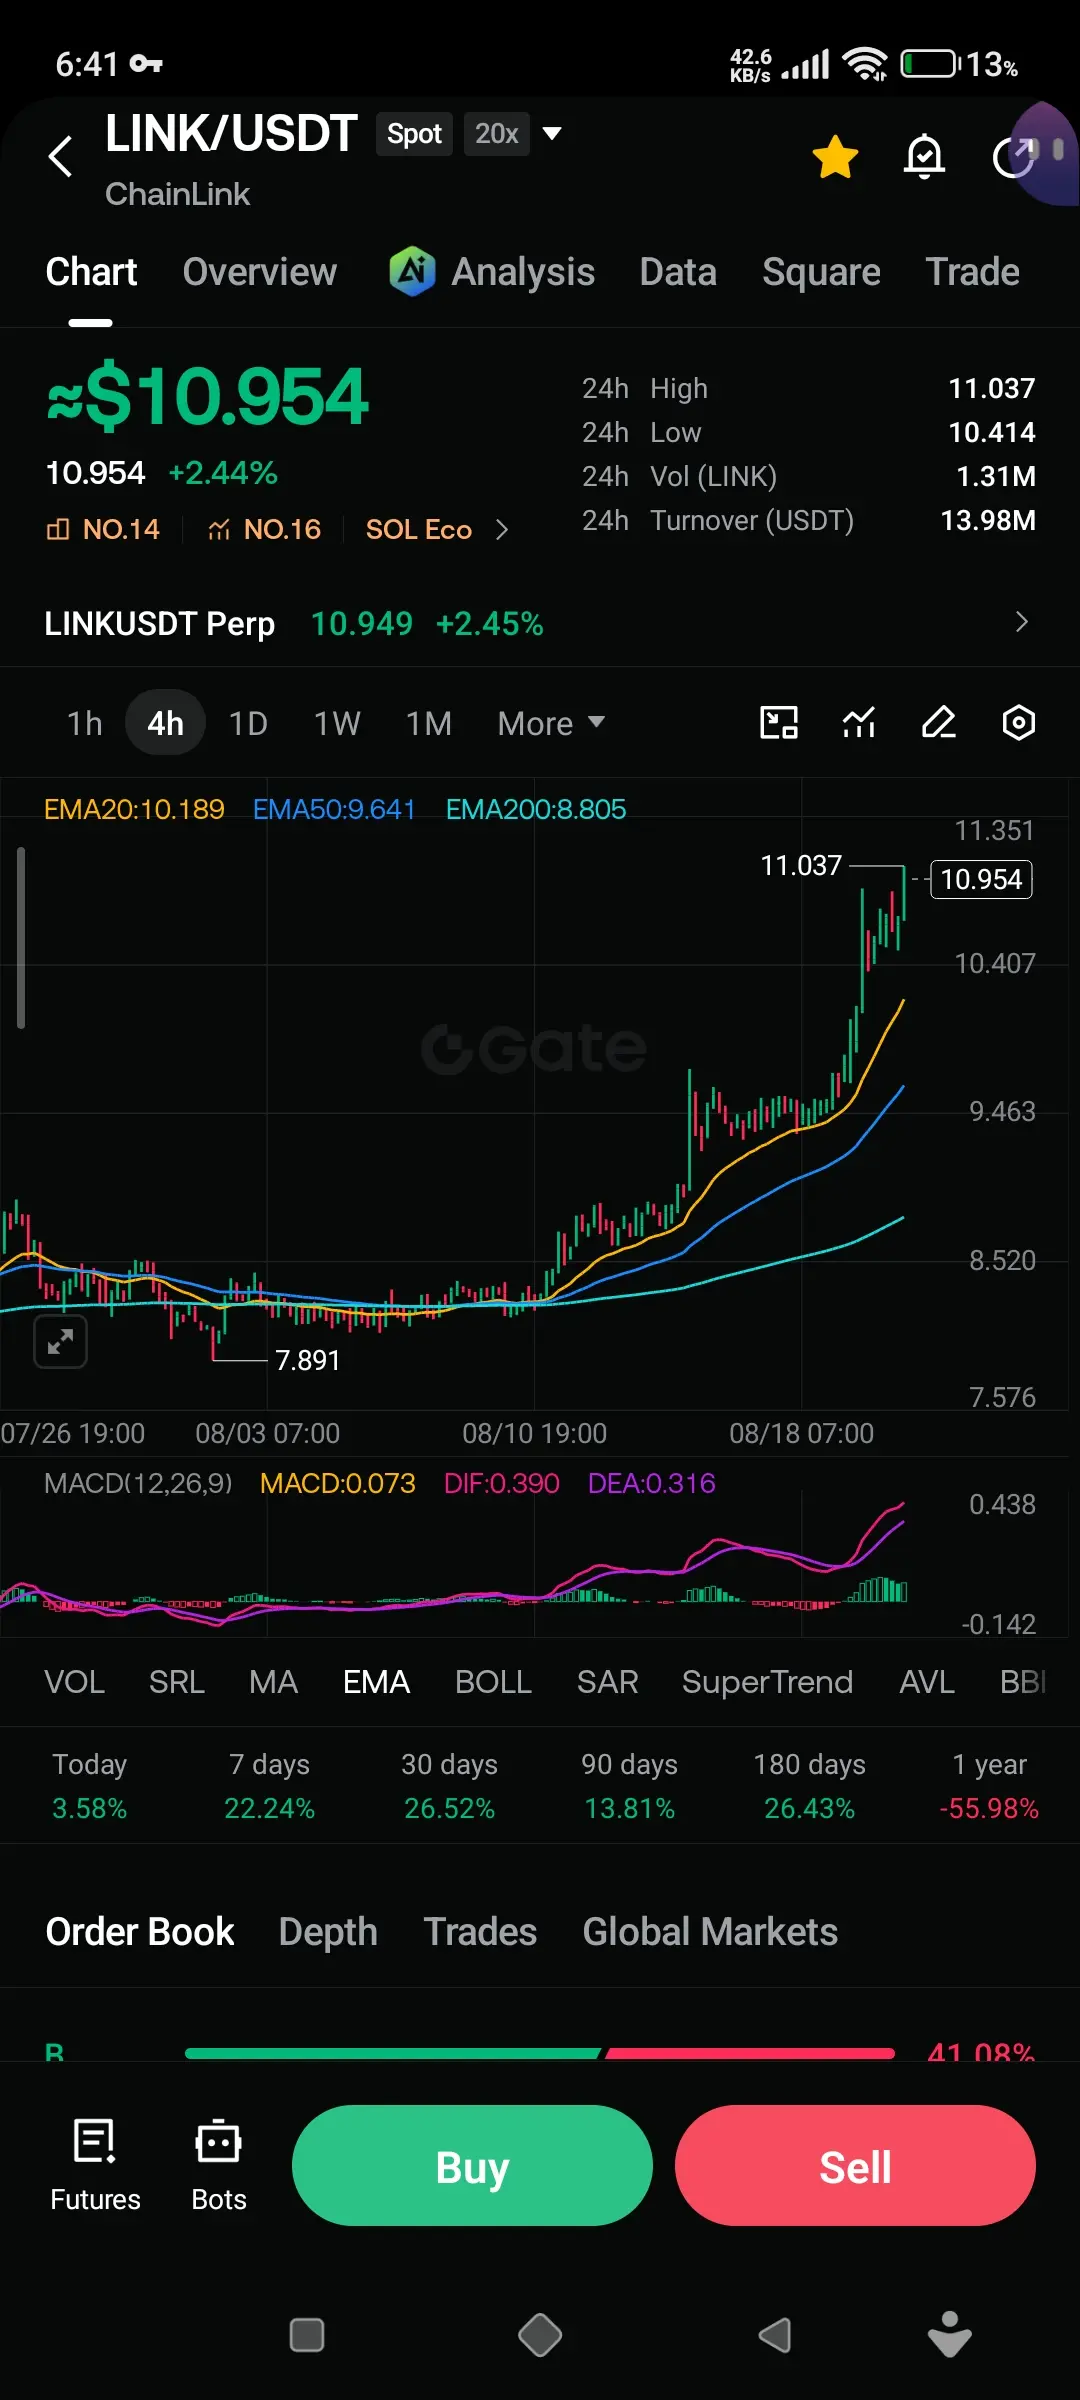Screen dimensions: 1080x2400
Task: Select the 1h timeframe
Action: (x=85, y=723)
